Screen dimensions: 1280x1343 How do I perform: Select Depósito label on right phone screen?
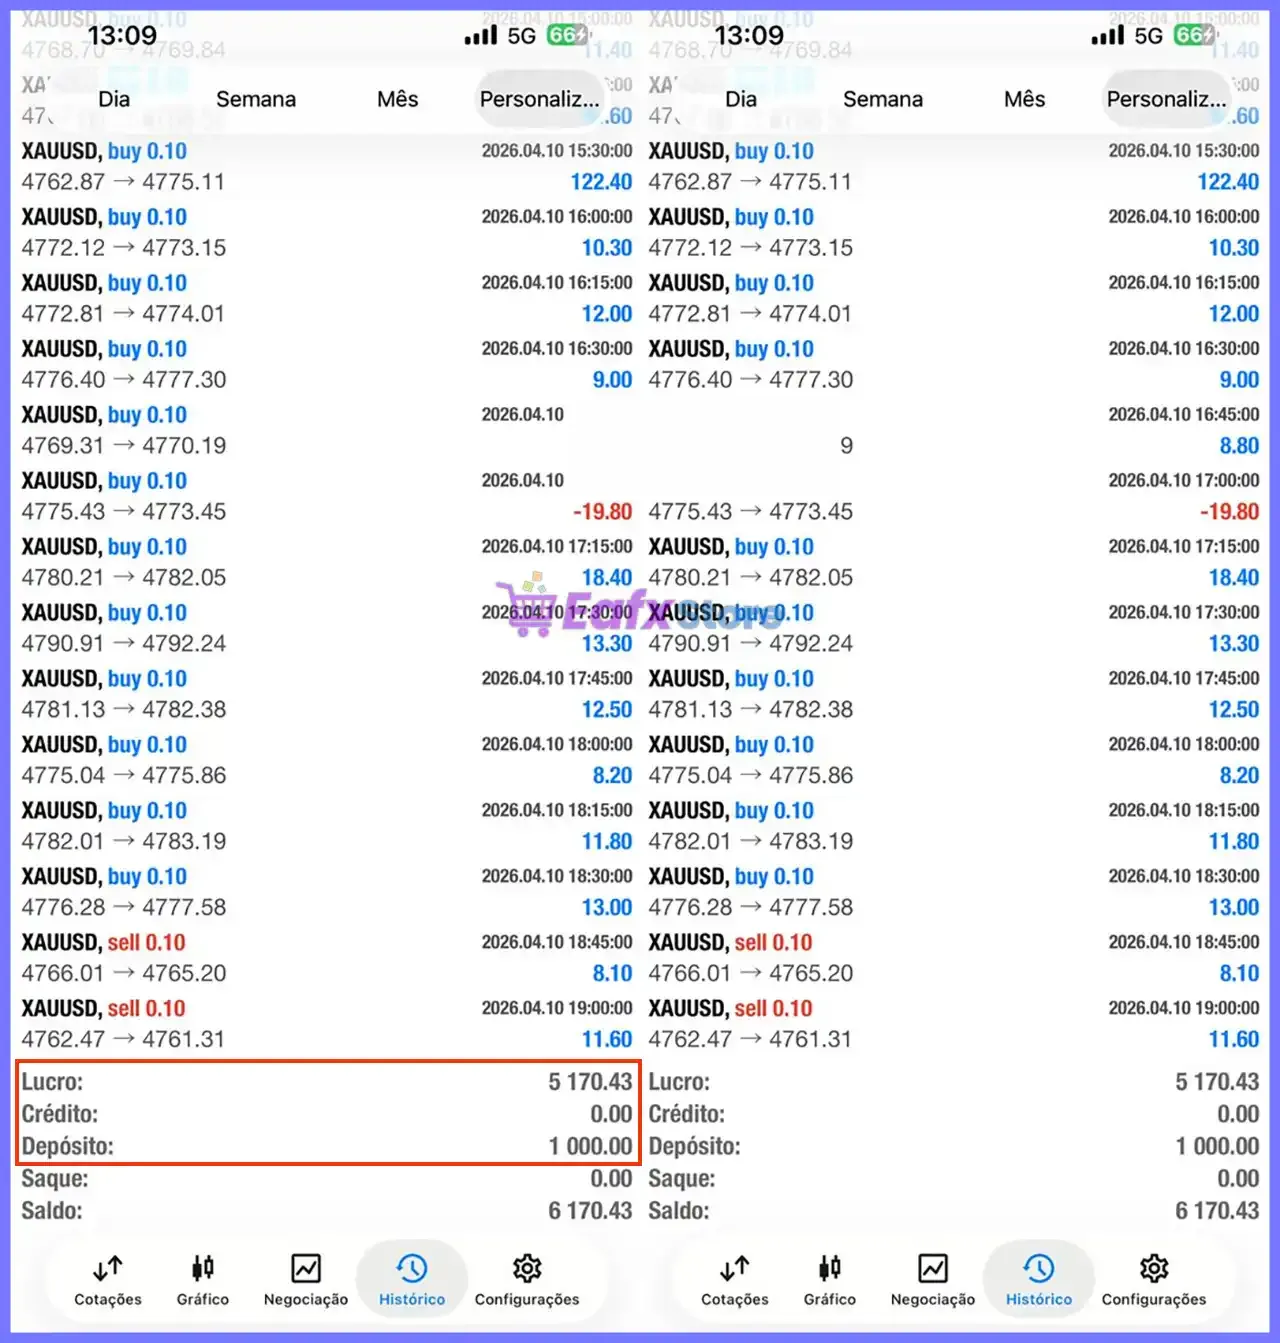tap(694, 1146)
